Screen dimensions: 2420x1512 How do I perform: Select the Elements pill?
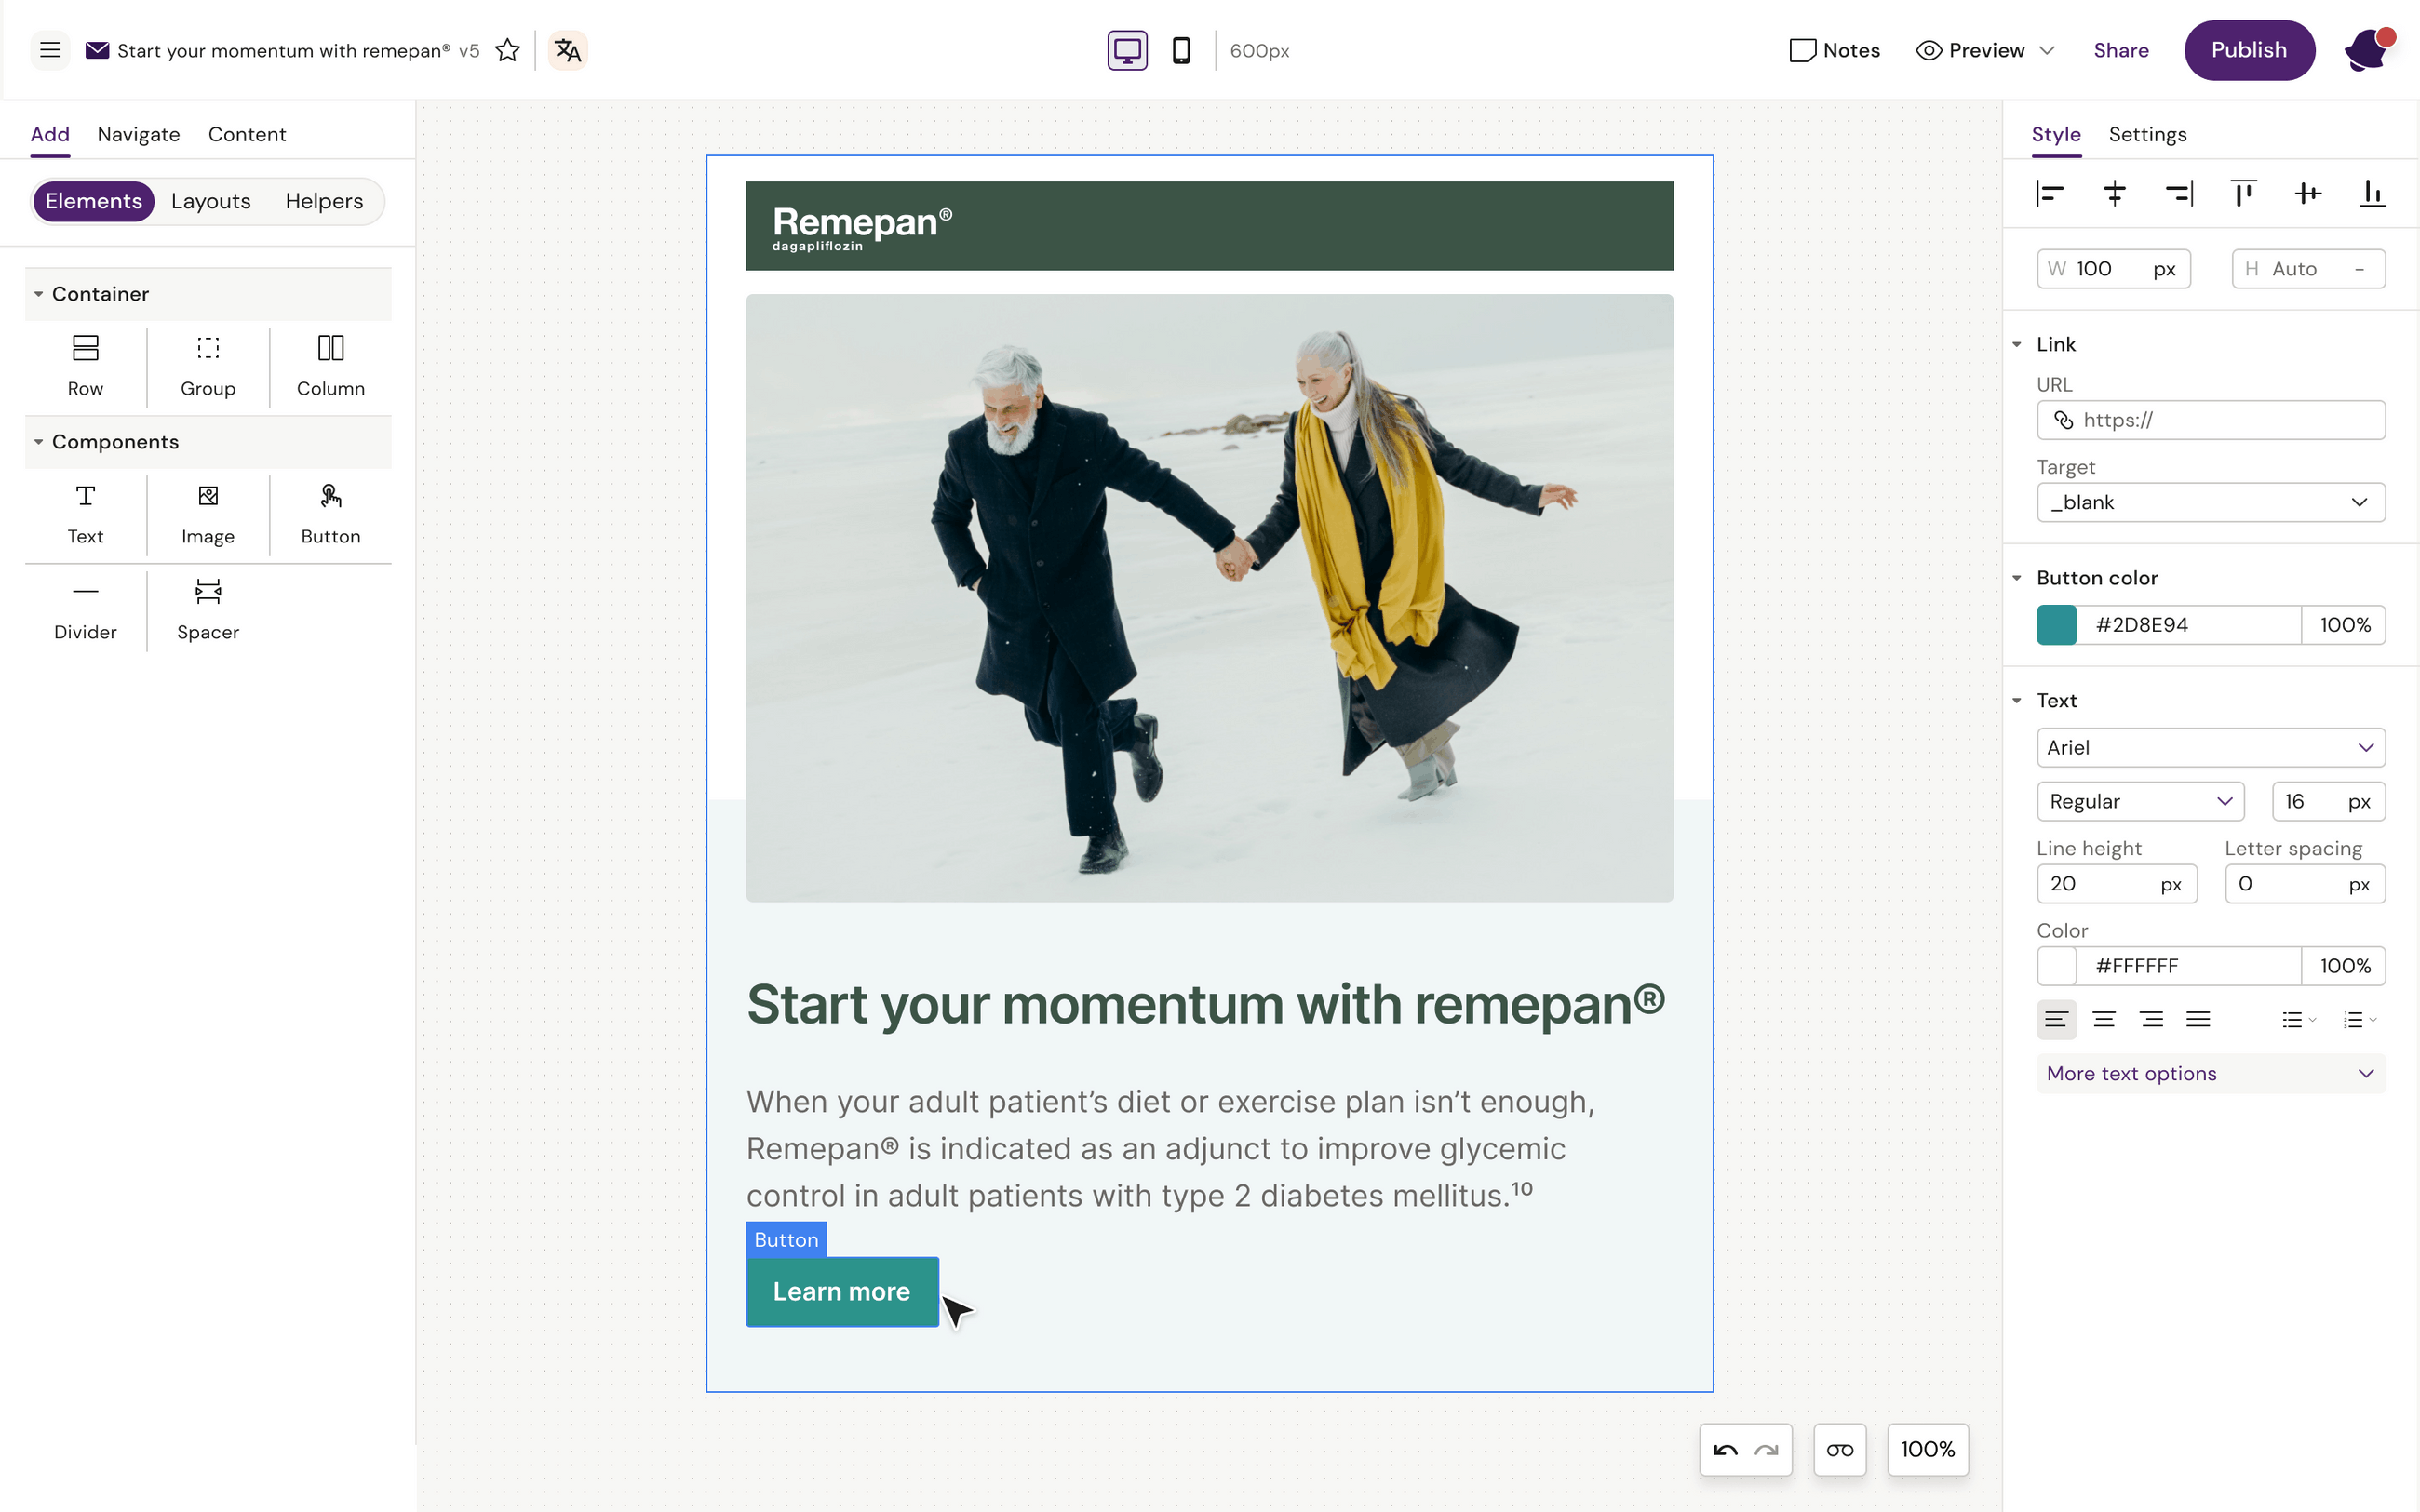coord(93,201)
